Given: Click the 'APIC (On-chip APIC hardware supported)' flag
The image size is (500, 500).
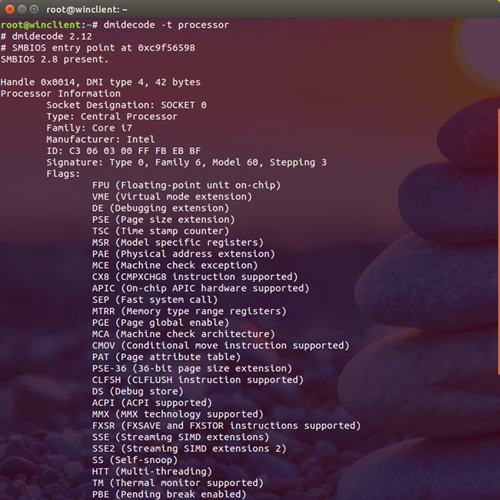Looking at the screenshot, I should point(201,288).
